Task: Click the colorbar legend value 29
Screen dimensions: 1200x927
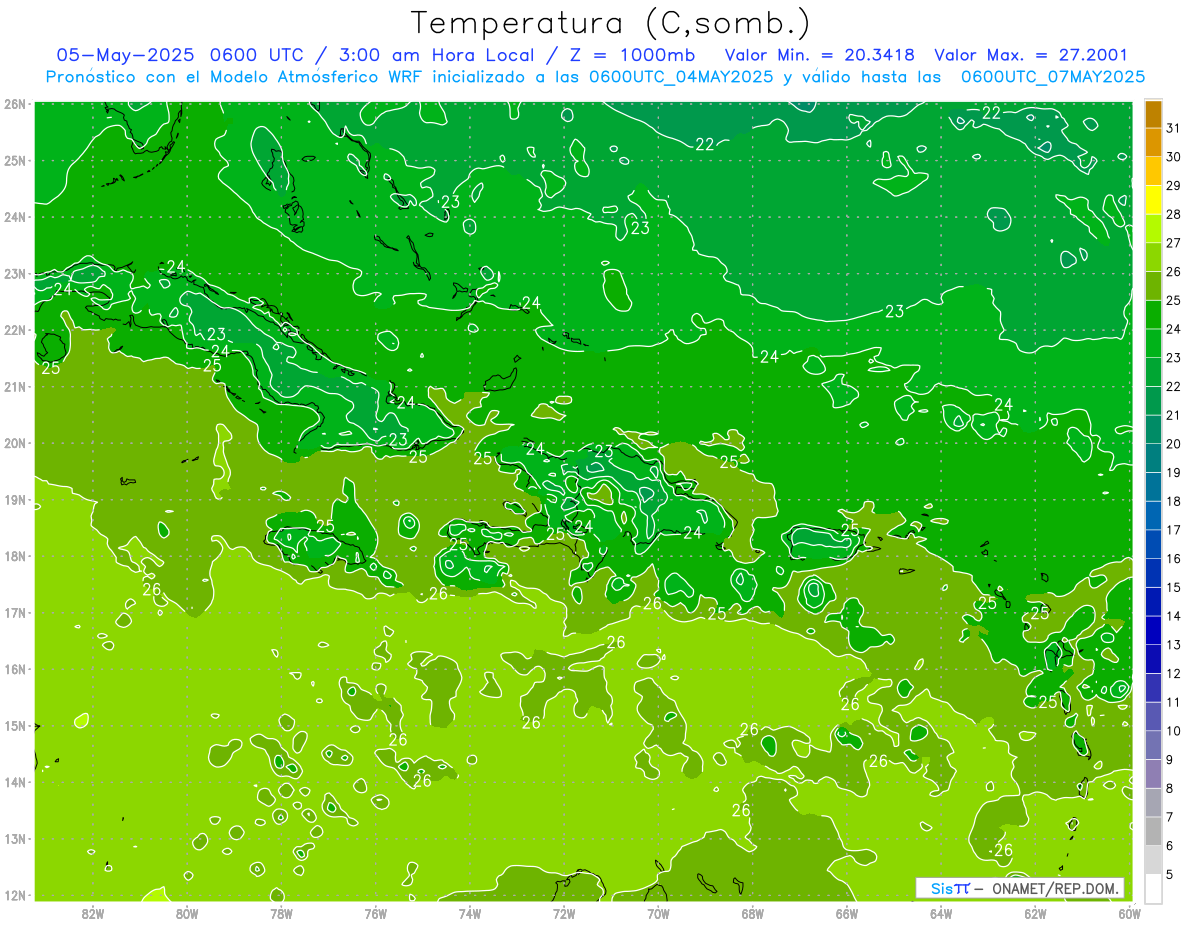Action: click(1173, 186)
